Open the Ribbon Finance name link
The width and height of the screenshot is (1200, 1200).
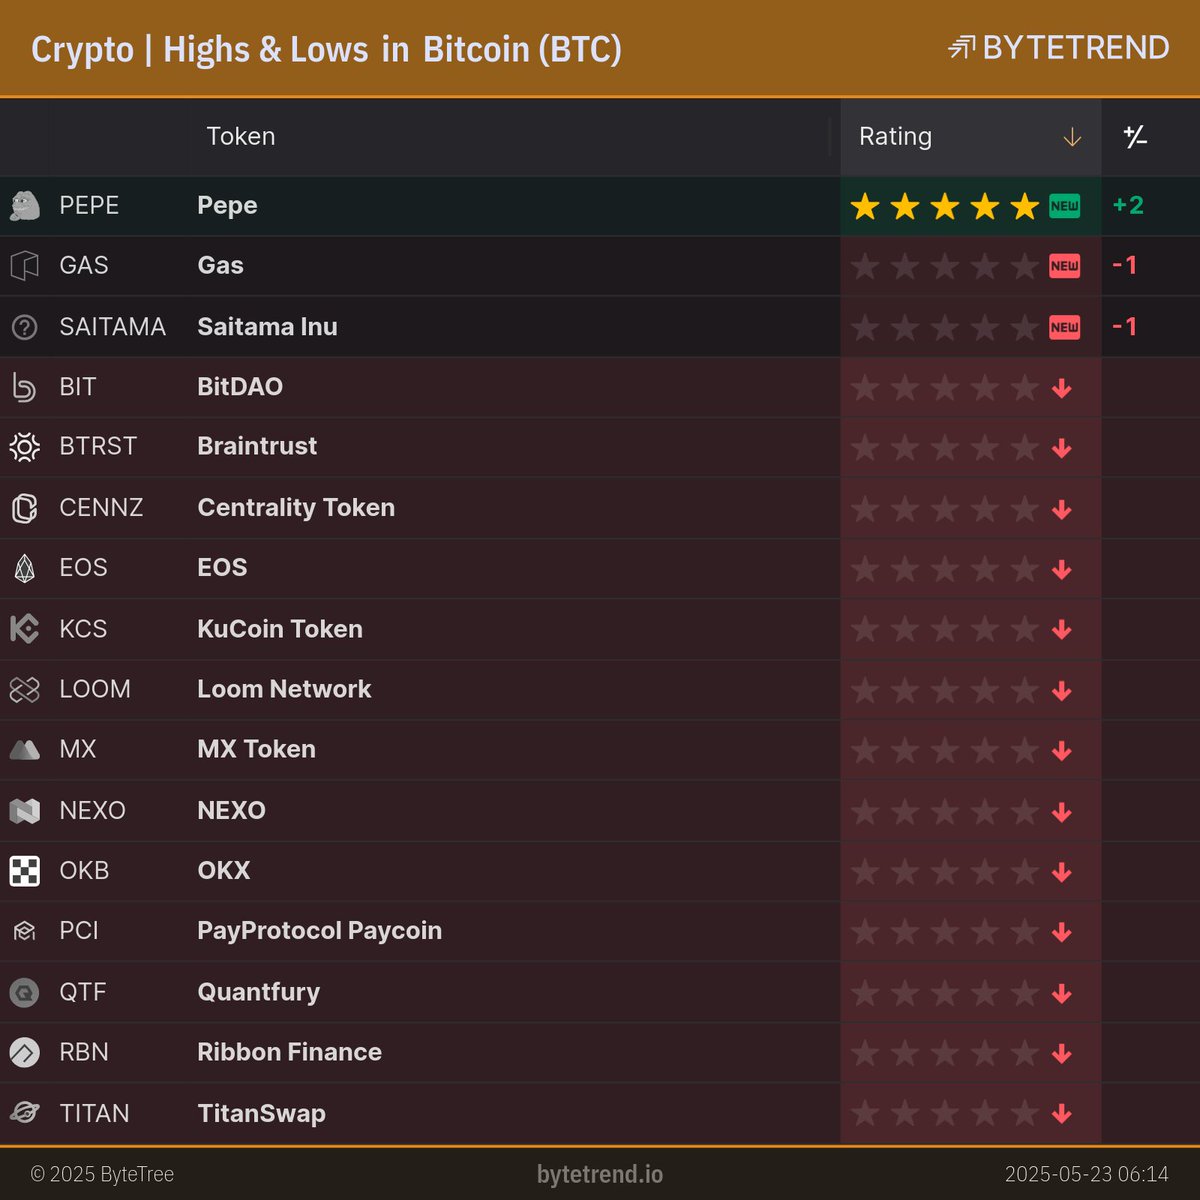click(x=289, y=1052)
